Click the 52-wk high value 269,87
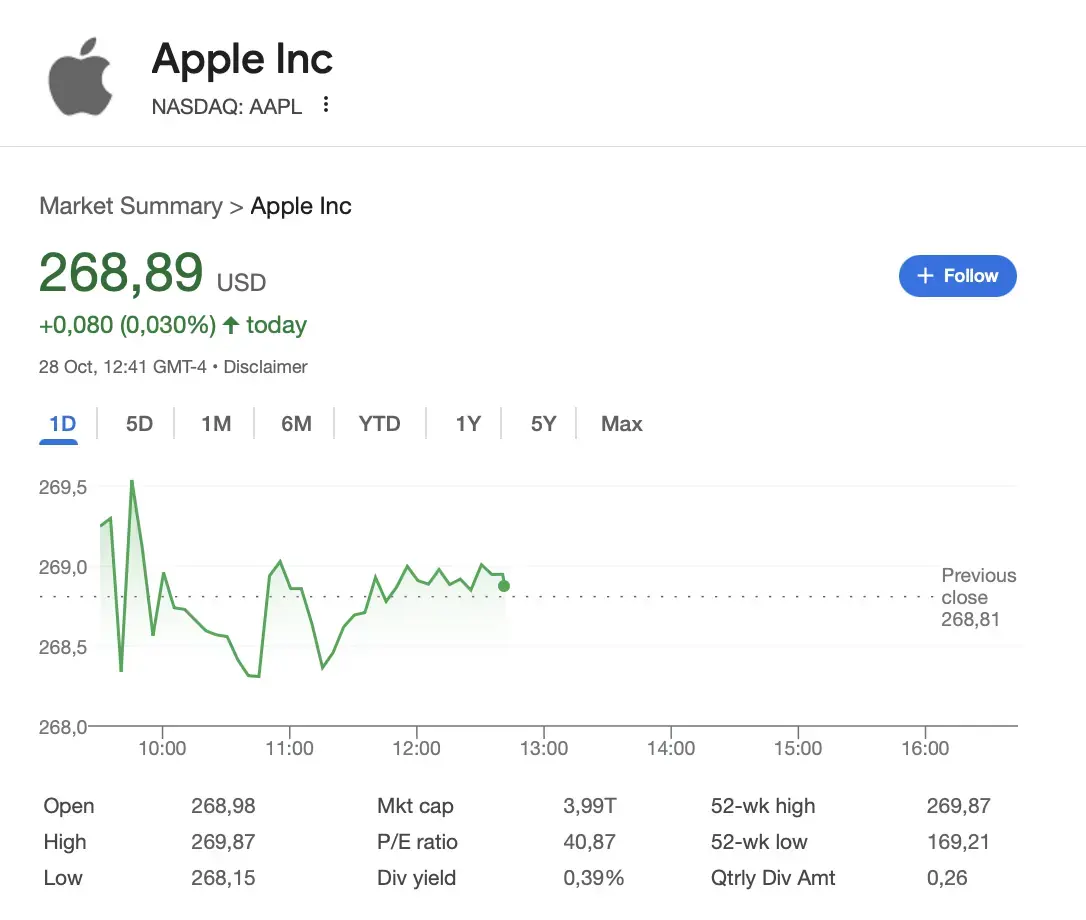The width and height of the screenshot is (1086, 920). (x=959, y=806)
